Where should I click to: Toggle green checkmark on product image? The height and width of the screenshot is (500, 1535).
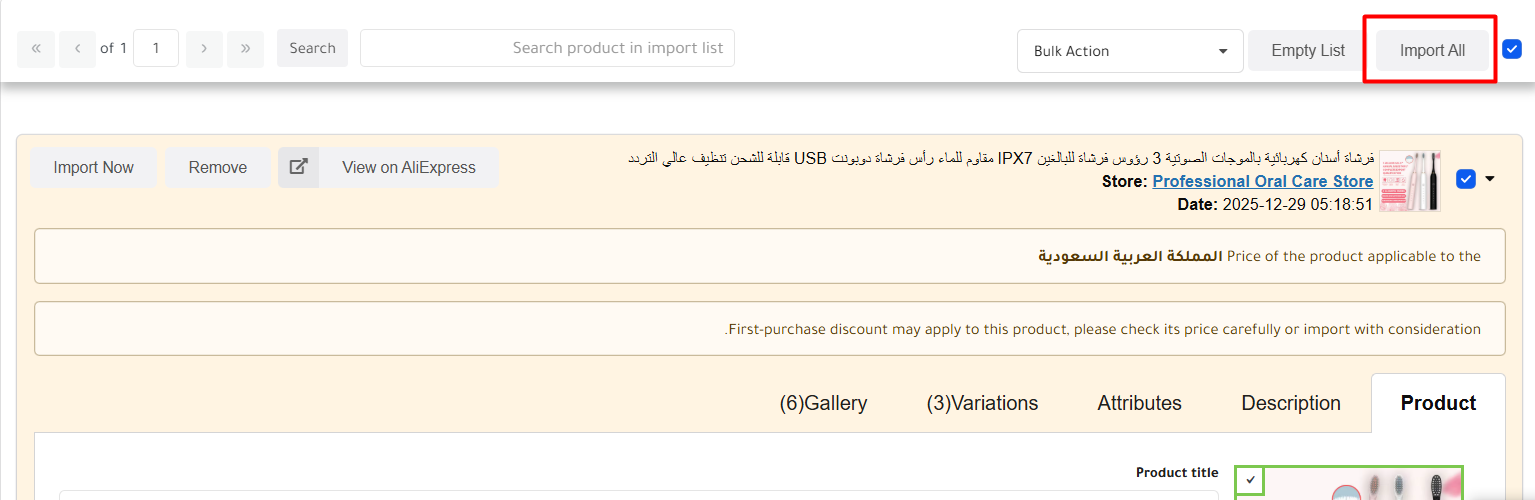[x=1250, y=480]
